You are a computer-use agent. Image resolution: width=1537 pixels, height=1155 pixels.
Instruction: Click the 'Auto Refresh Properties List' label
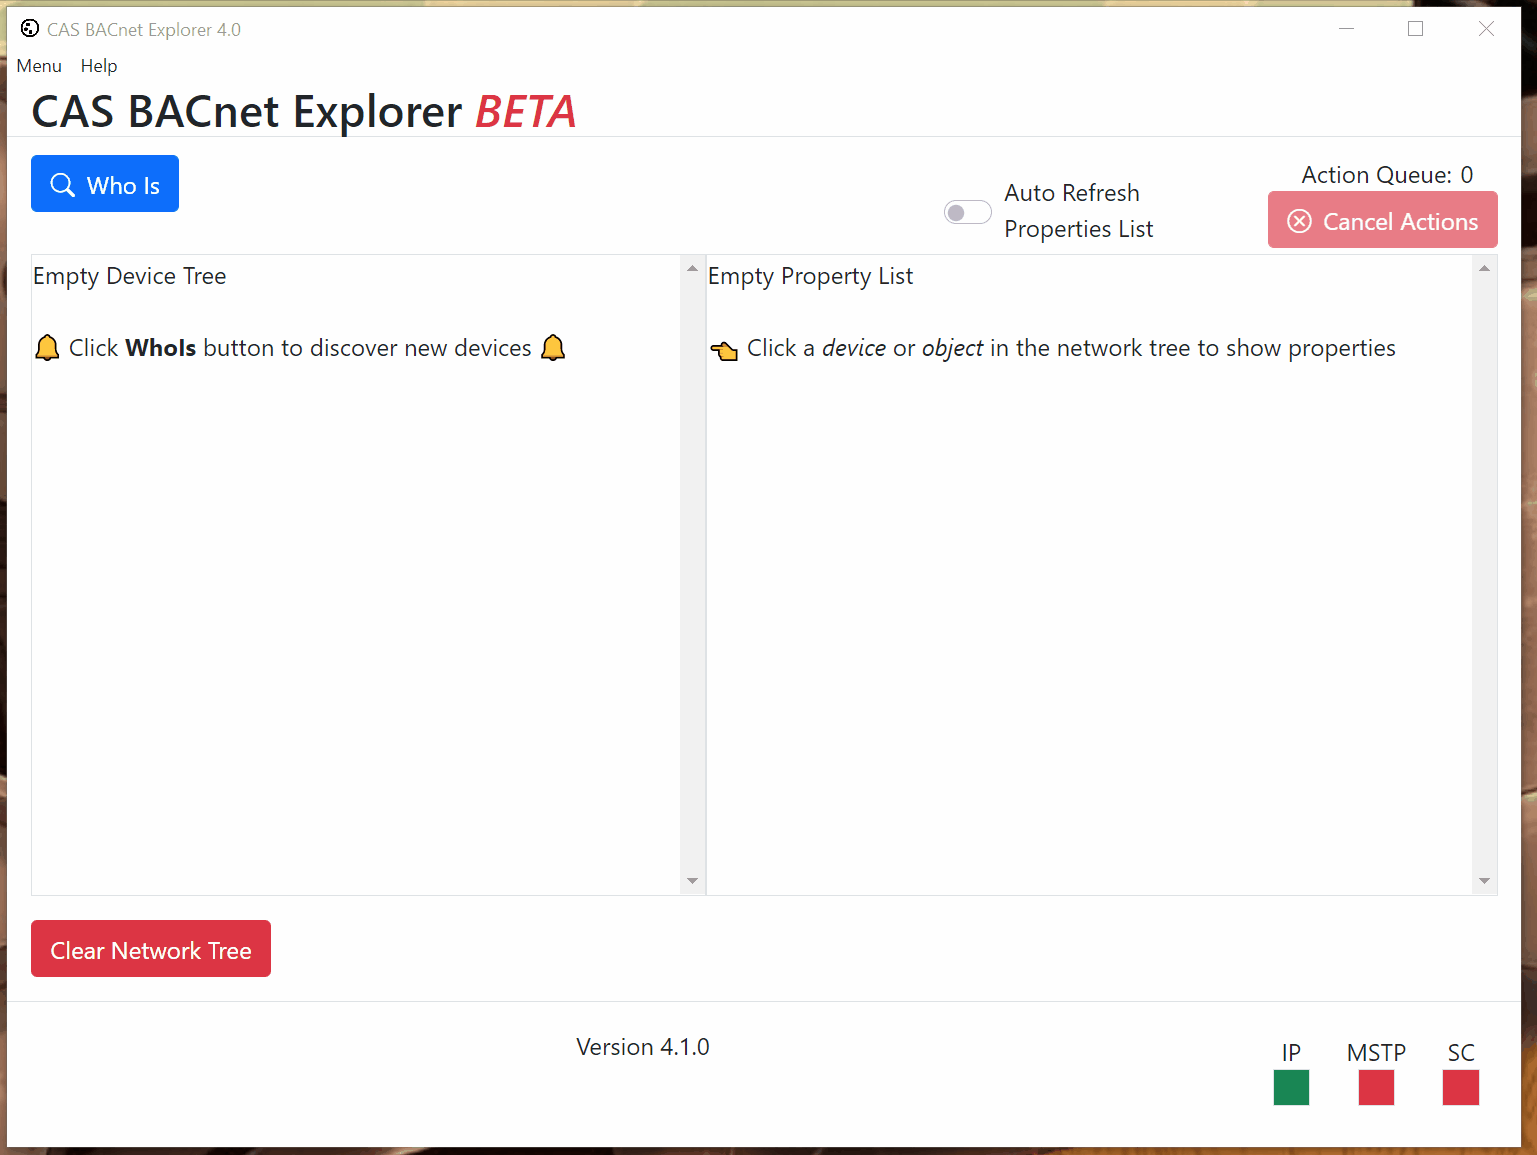[1079, 211]
